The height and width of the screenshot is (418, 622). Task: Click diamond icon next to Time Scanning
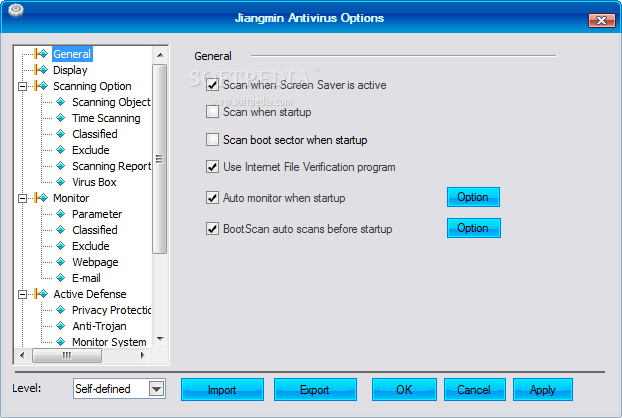[60, 118]
